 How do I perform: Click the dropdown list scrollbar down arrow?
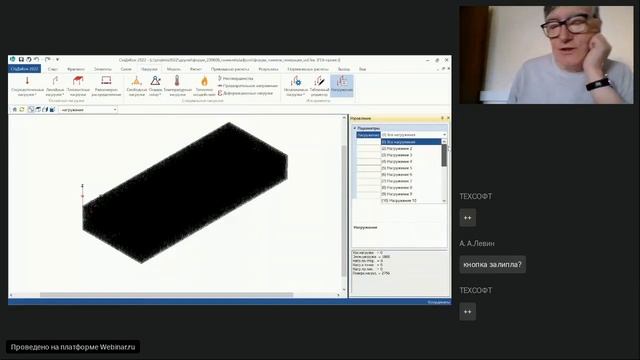pyautogui.click(x=444, y=201)
